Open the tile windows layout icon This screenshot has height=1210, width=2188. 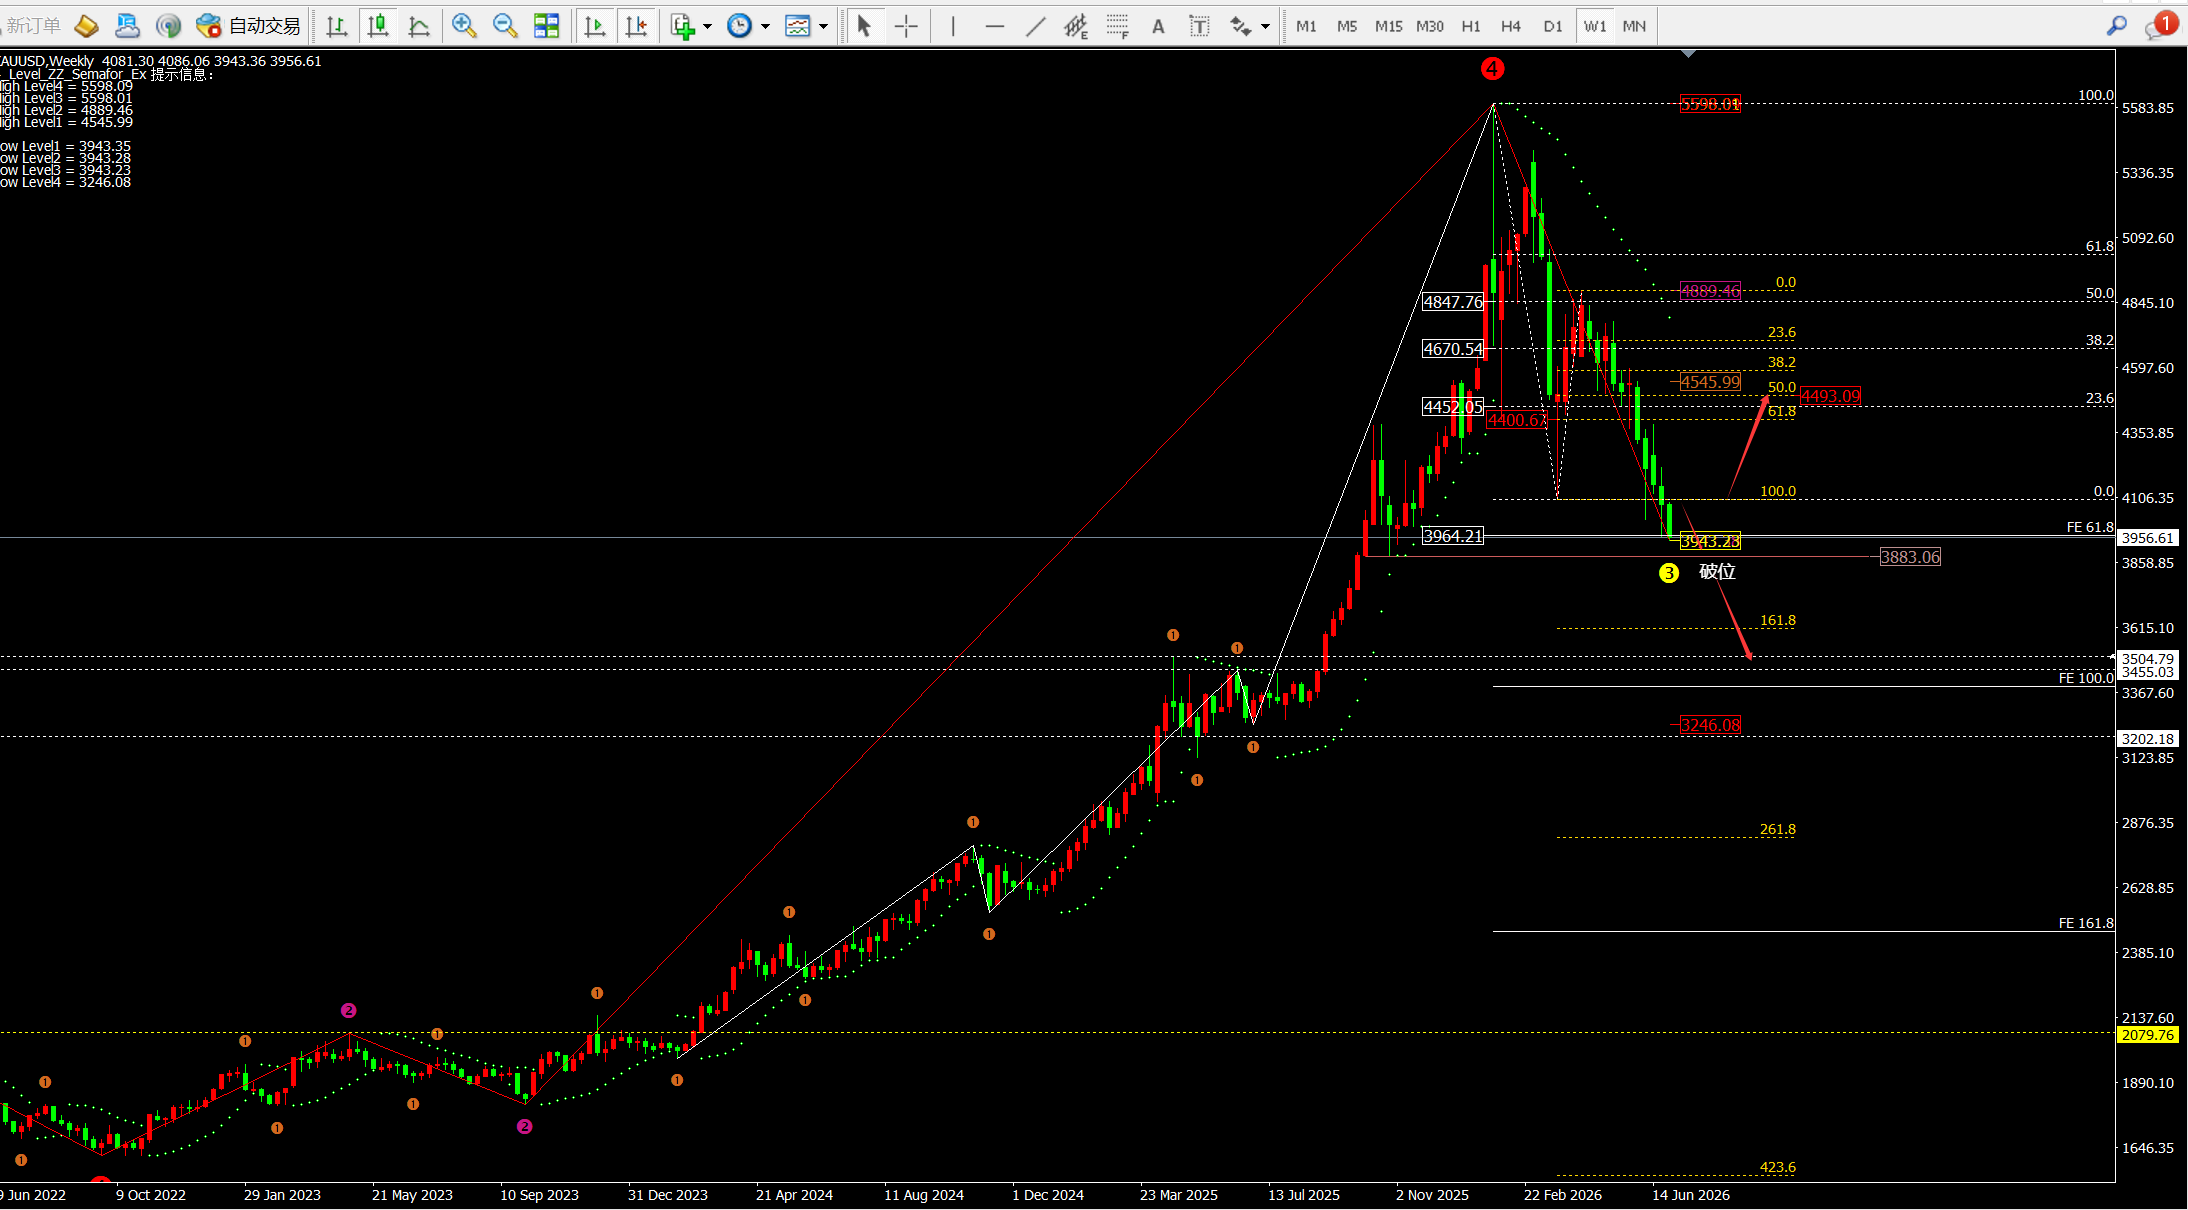coord(546,26)
